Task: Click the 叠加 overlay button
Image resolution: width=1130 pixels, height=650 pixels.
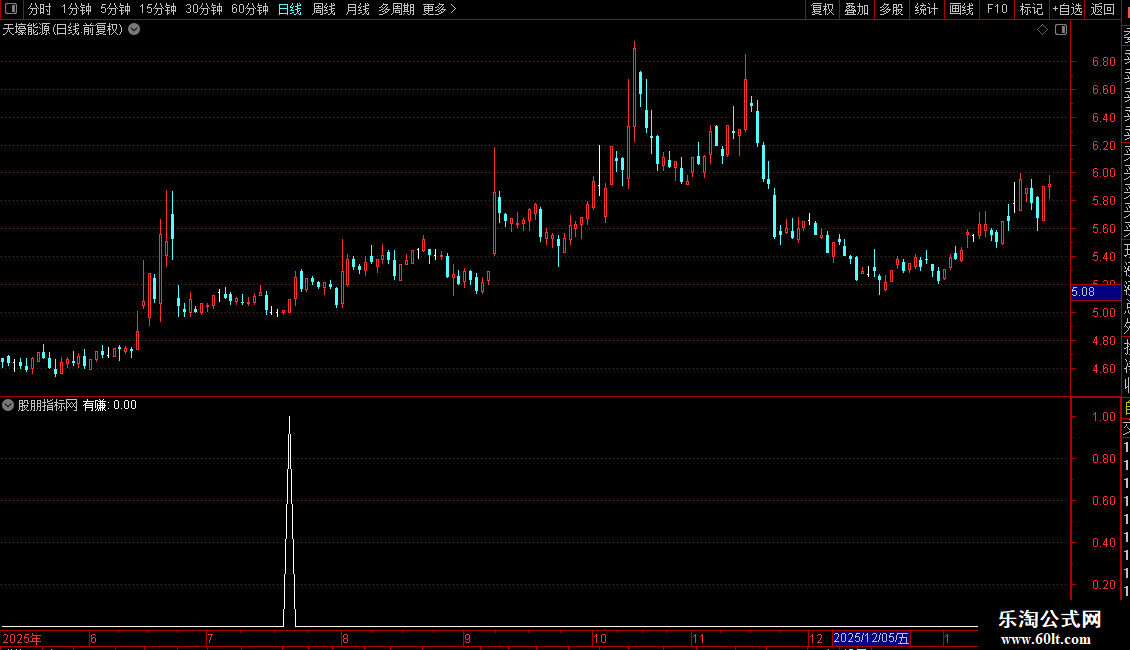Action: [856, 9]
